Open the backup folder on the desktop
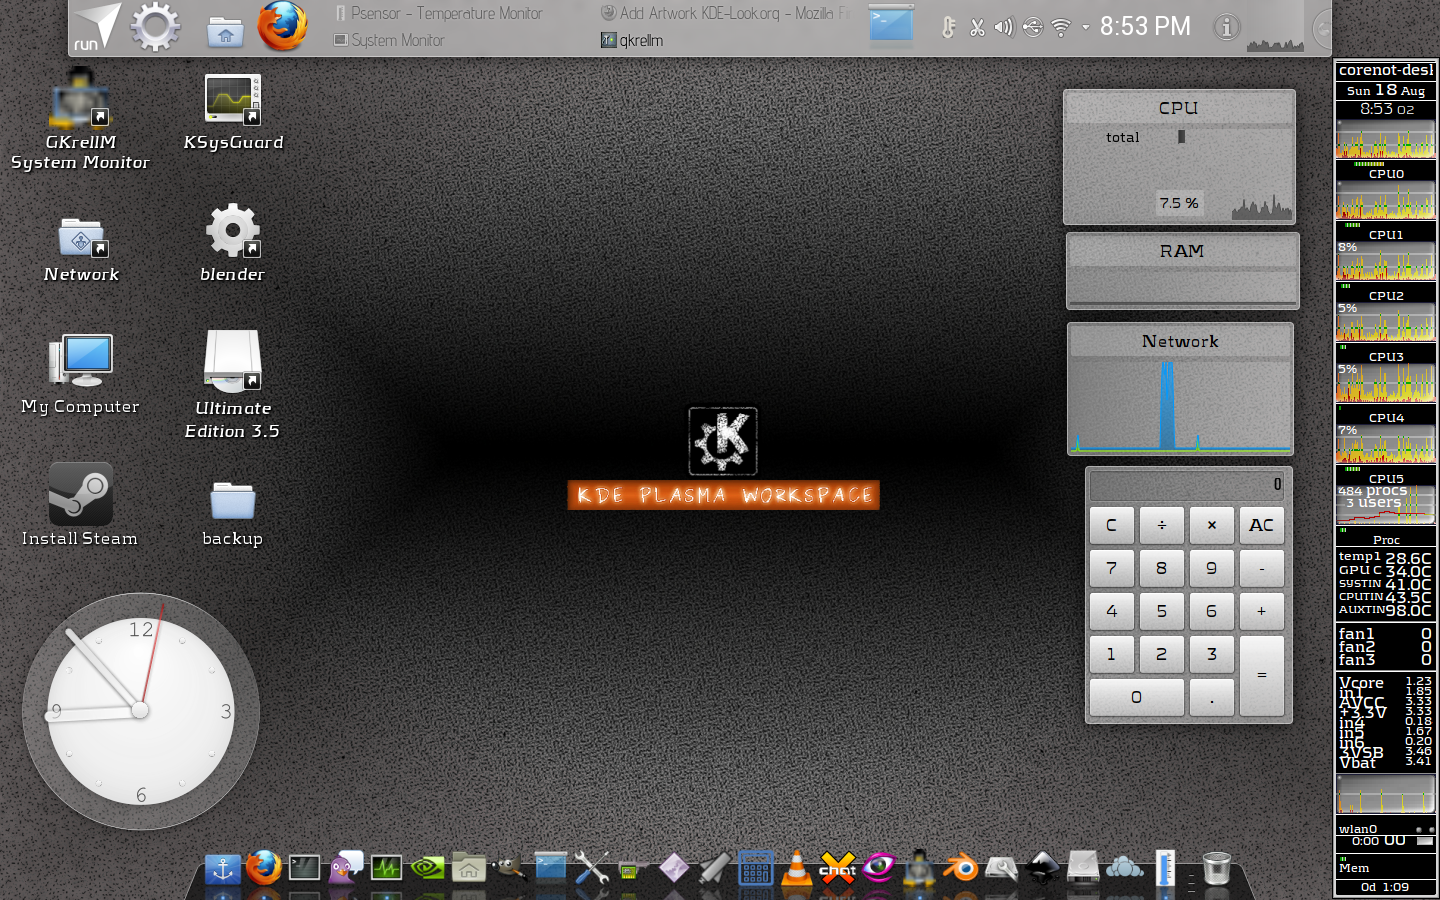The height and width of the screenshot is (900, 1440). click(233, 513)
